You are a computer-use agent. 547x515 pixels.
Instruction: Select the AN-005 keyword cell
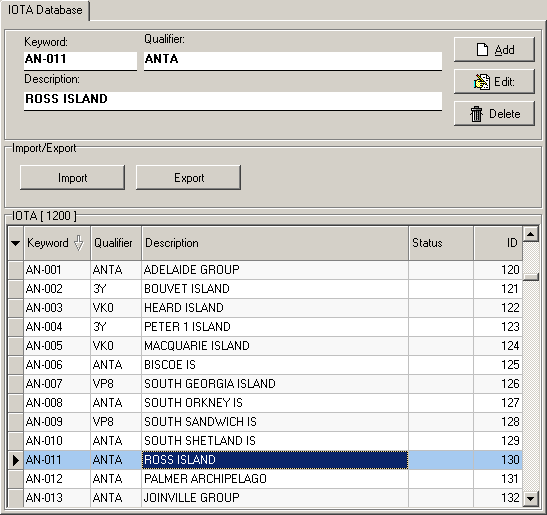coord(57,346)
